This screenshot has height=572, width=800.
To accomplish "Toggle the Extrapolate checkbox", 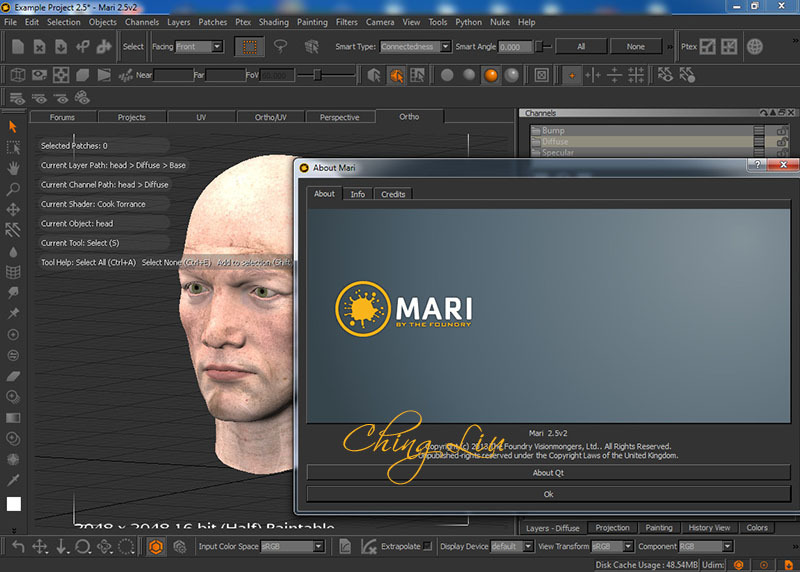I will tap(427, 546).
